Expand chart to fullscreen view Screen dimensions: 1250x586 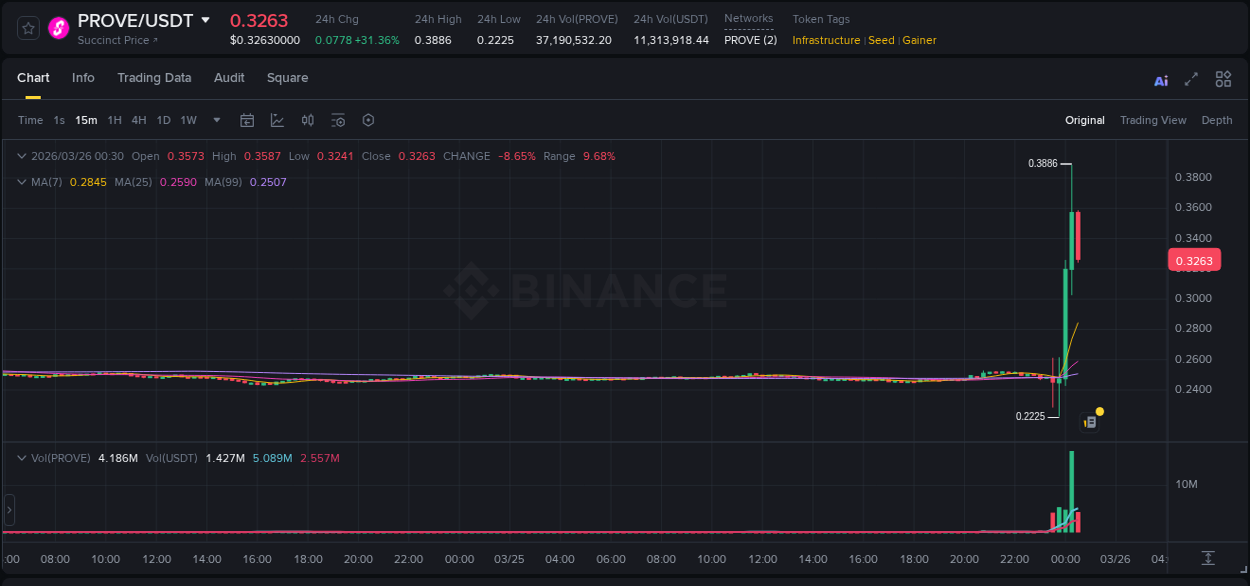coord(1190,79)
